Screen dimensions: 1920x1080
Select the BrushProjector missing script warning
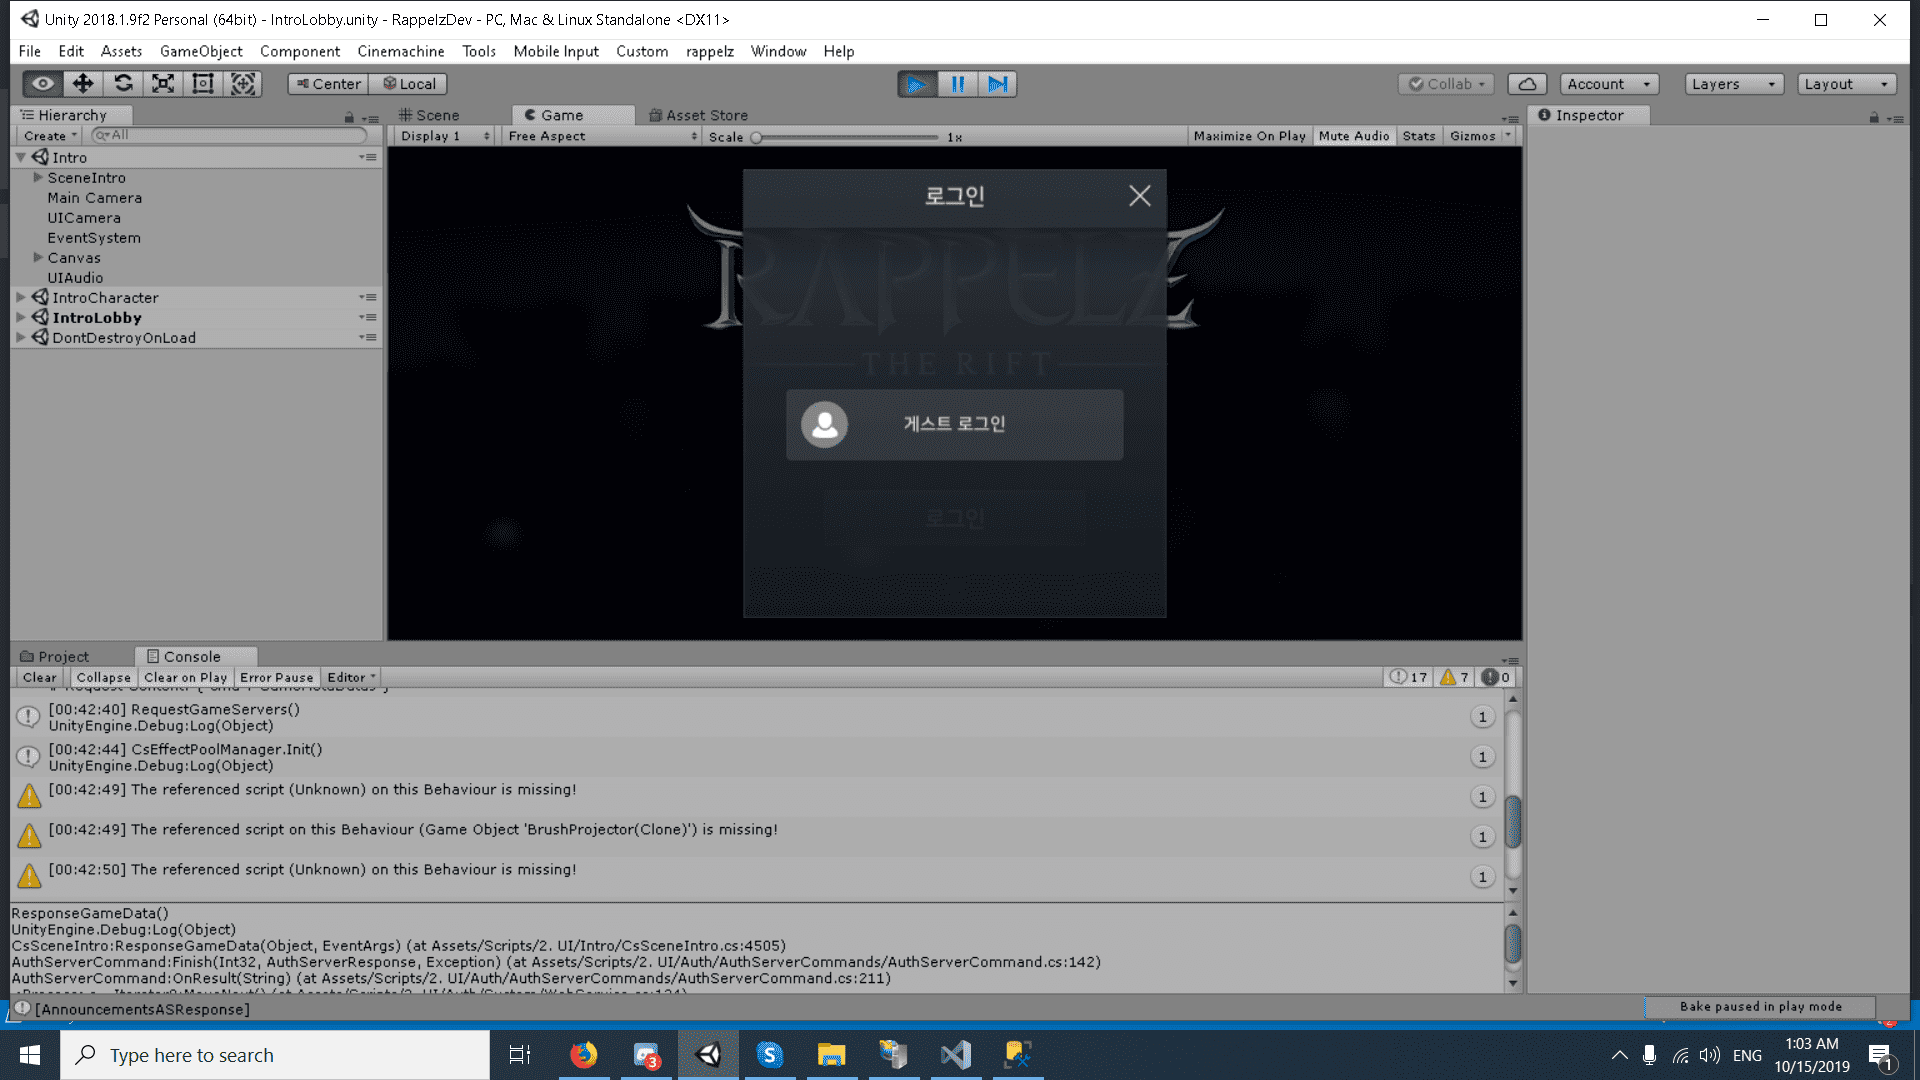tap(757, 837)
